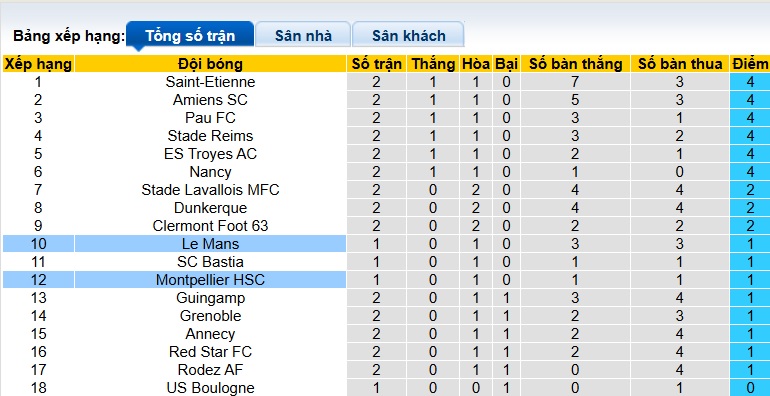
Task: Select the highlighted Le Mans row
Action: [x=385, y=244]
